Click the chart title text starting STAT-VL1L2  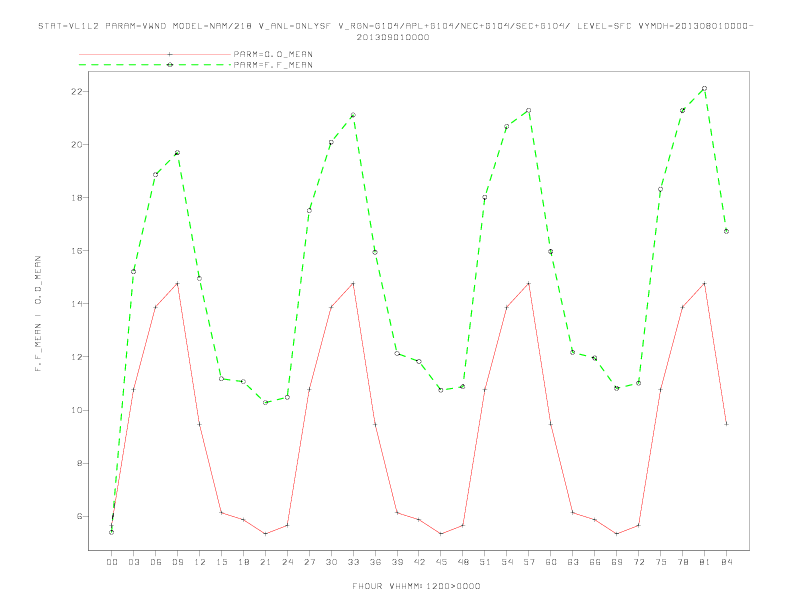click(395, 26)
